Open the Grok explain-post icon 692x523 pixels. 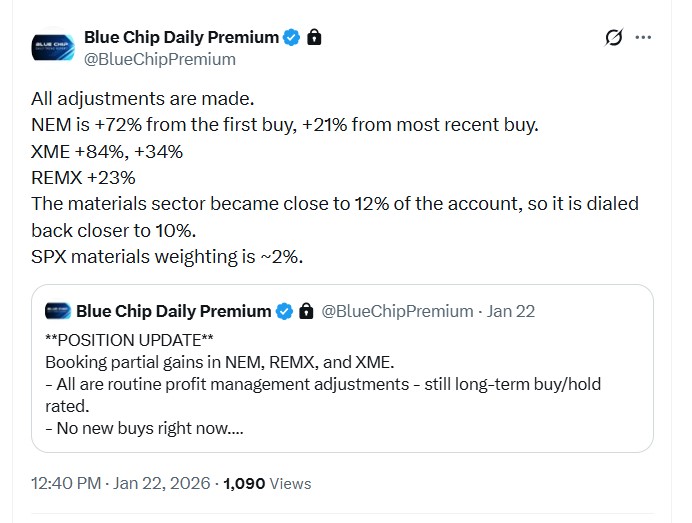615,38
